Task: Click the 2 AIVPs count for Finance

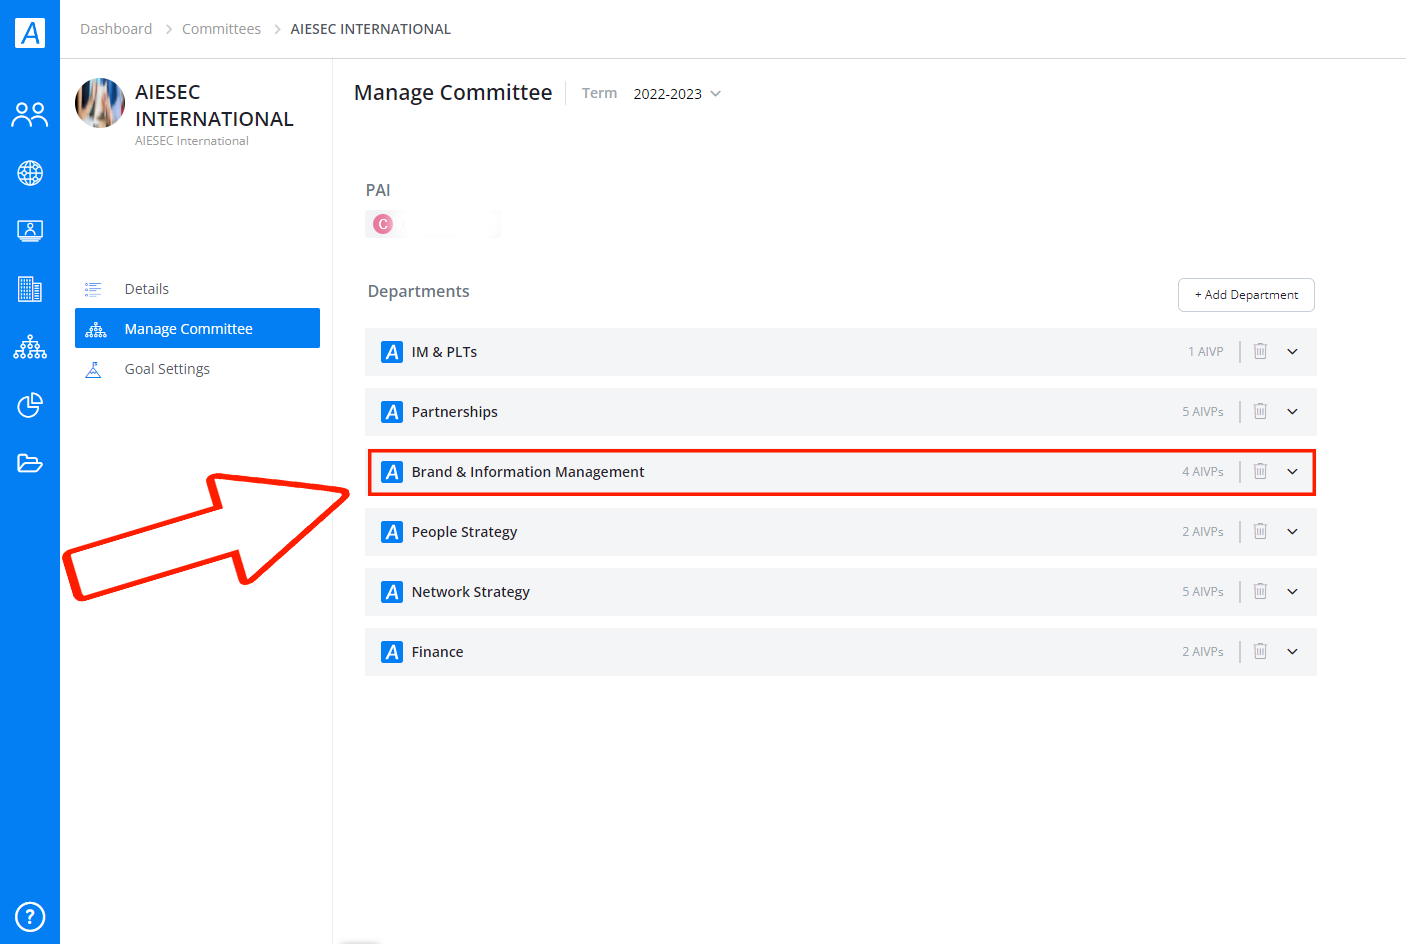Action: 1203,652
